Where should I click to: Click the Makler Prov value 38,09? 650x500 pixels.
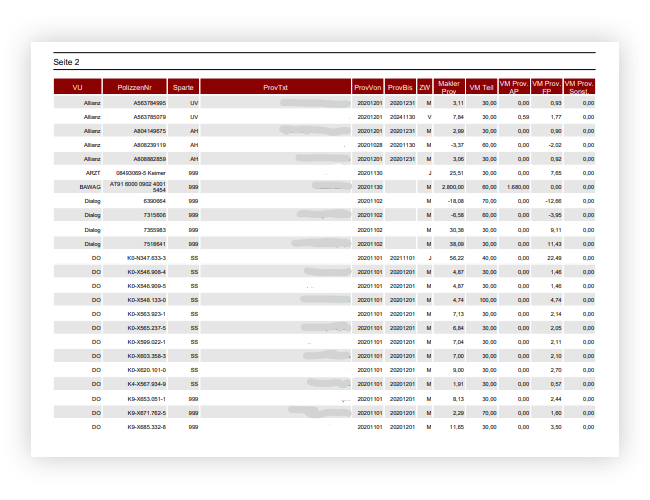456,244
